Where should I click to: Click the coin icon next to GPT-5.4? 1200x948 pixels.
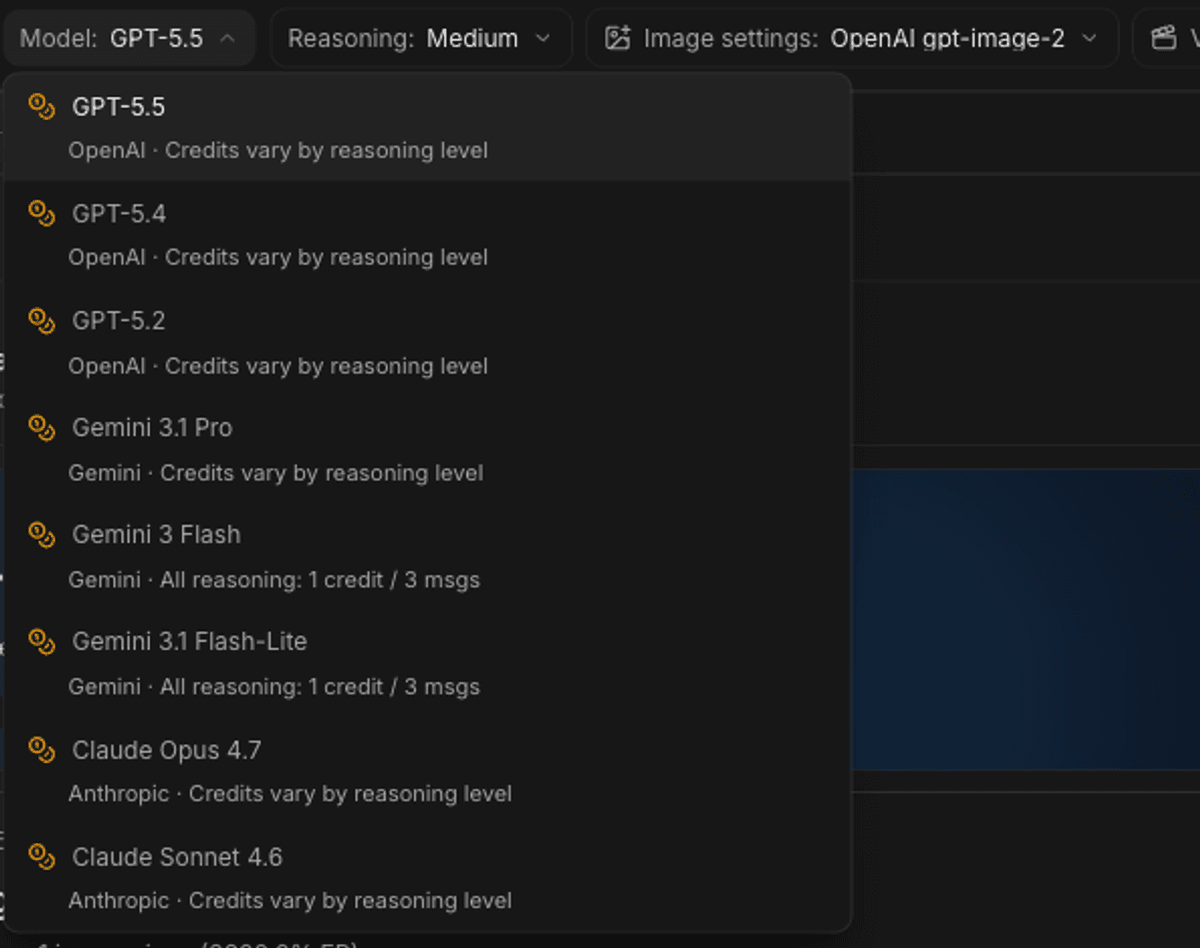click(x=41, y=213)
